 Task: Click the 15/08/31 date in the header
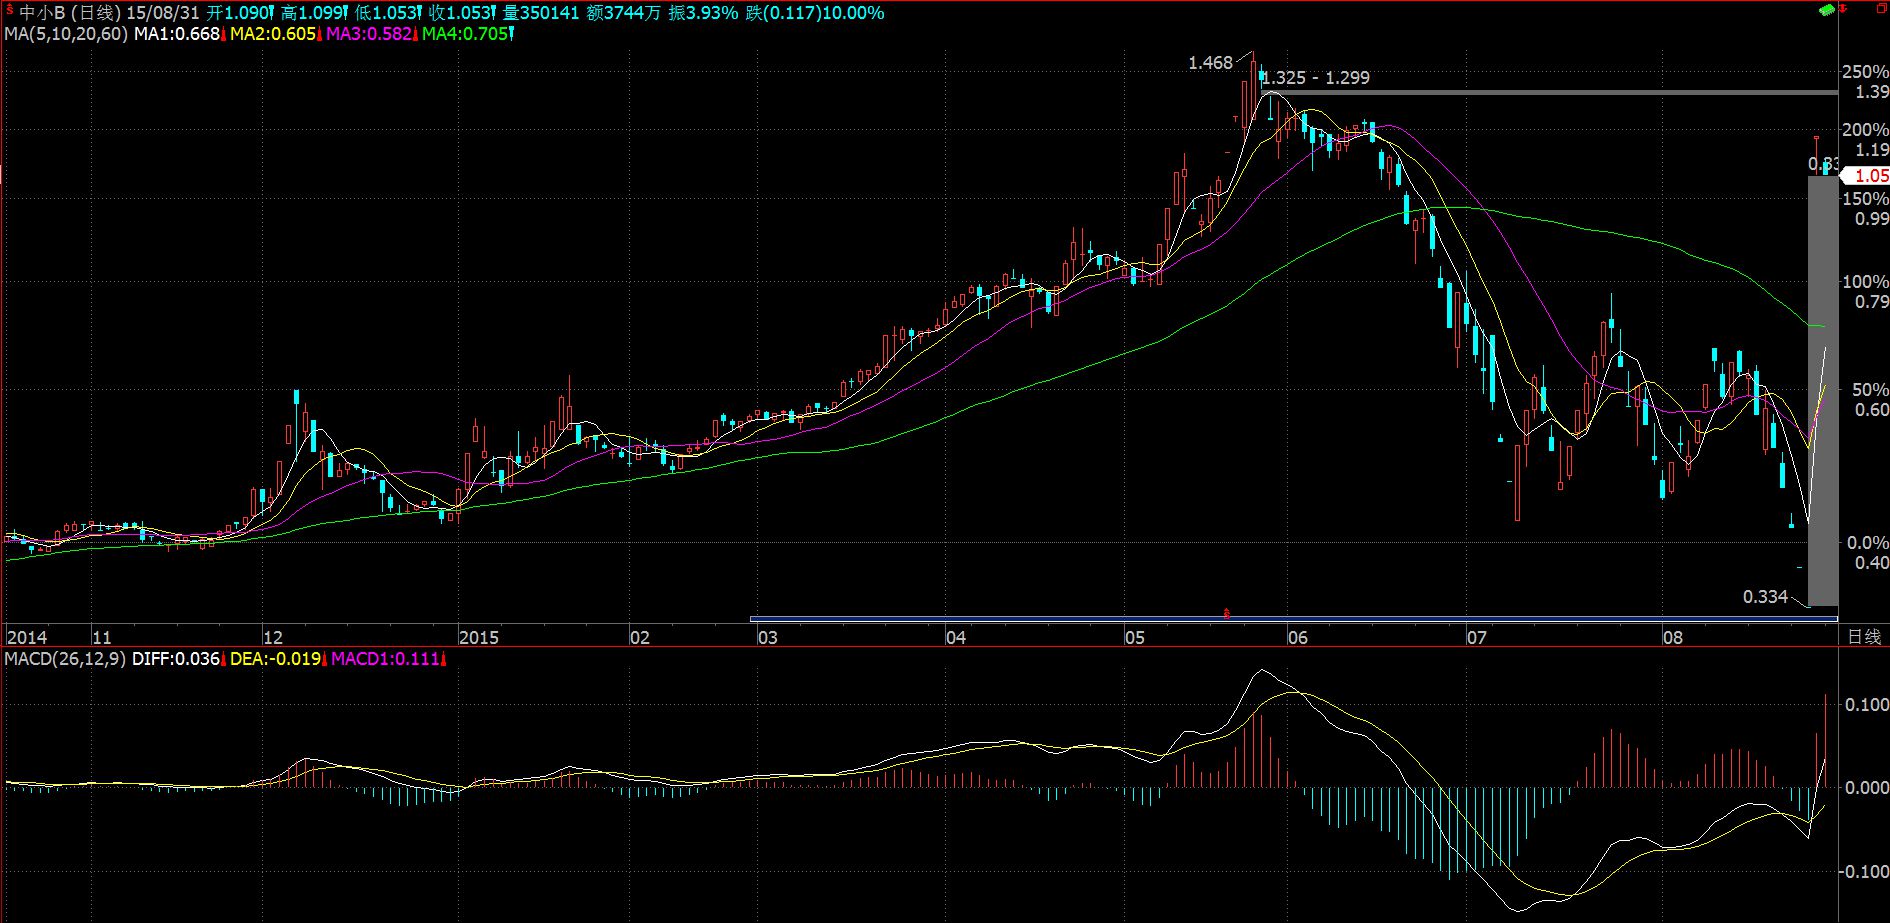click(x=164, y=13)
